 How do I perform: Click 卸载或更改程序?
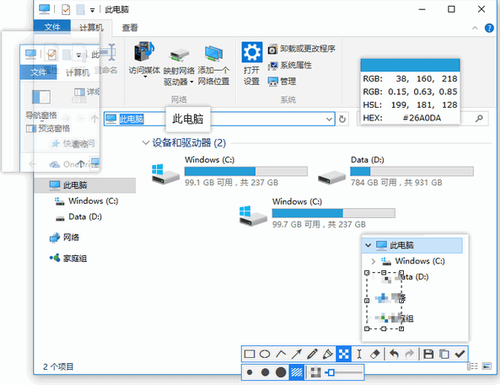(302, 49)
